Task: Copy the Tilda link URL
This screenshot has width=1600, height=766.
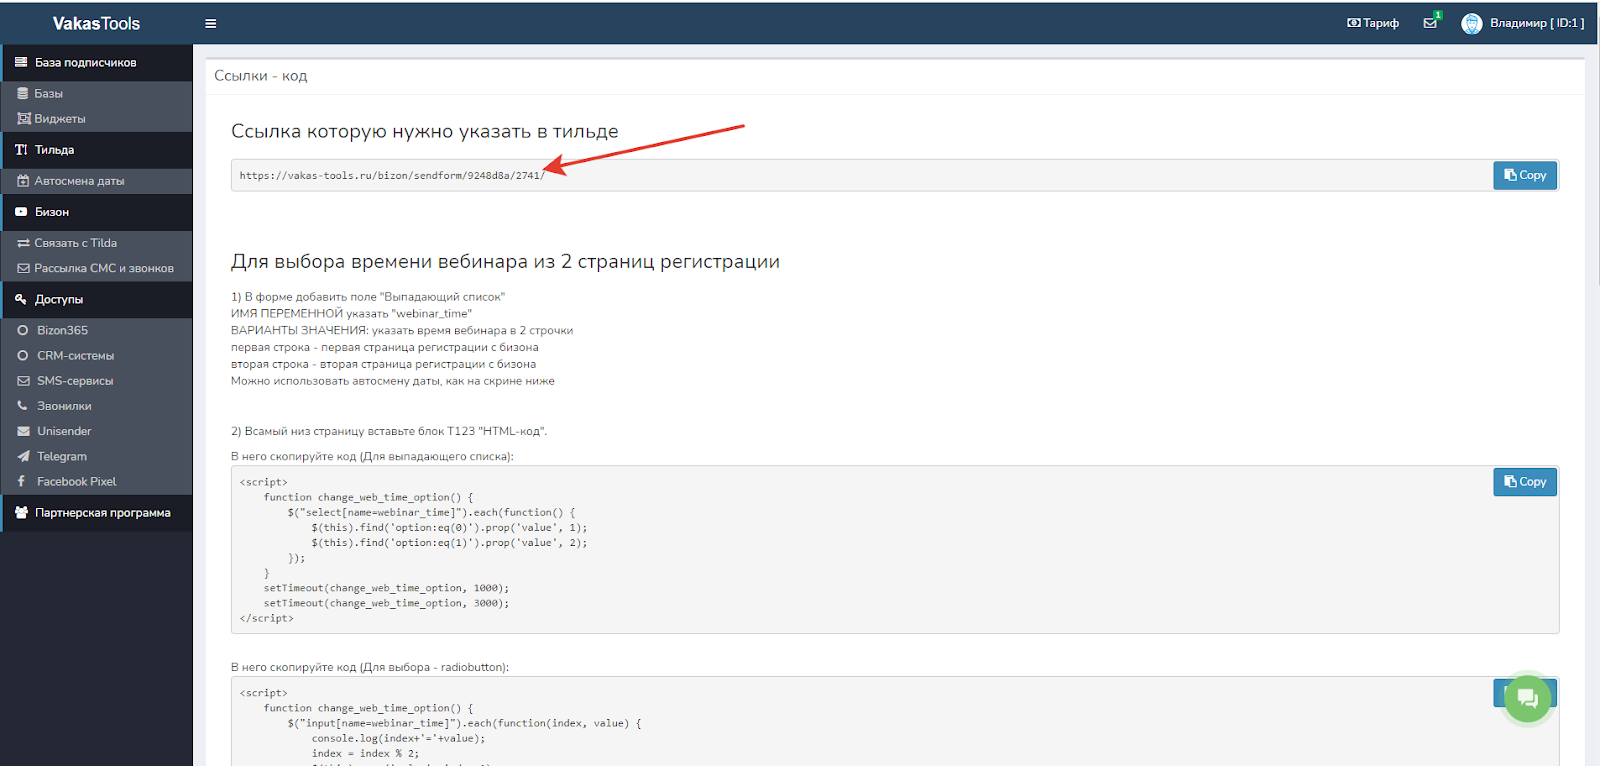Action: click(1524, 175)
